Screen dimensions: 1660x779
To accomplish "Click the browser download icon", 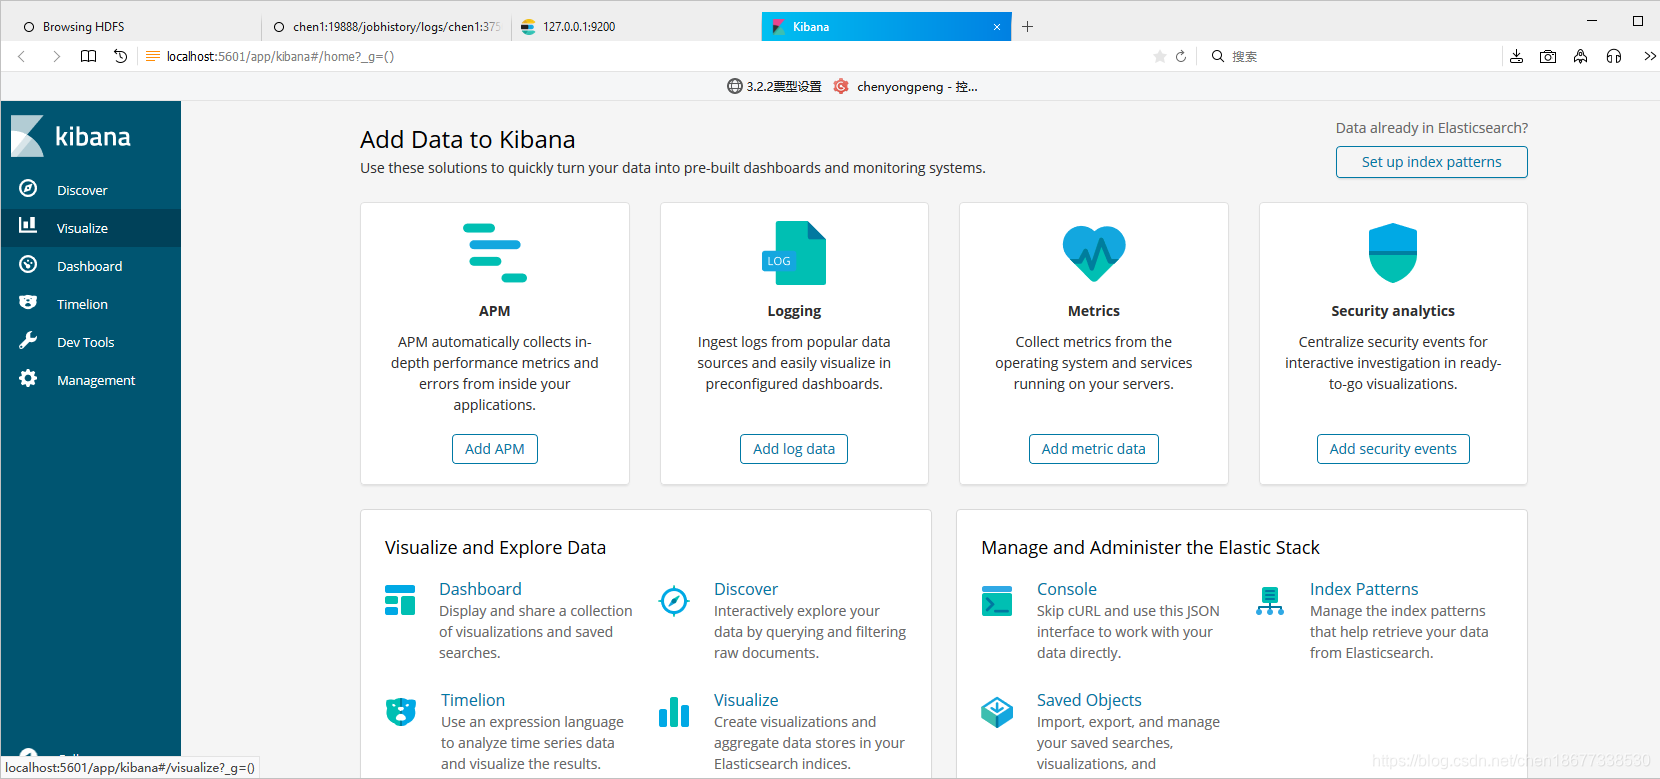I will [1516, 57].
